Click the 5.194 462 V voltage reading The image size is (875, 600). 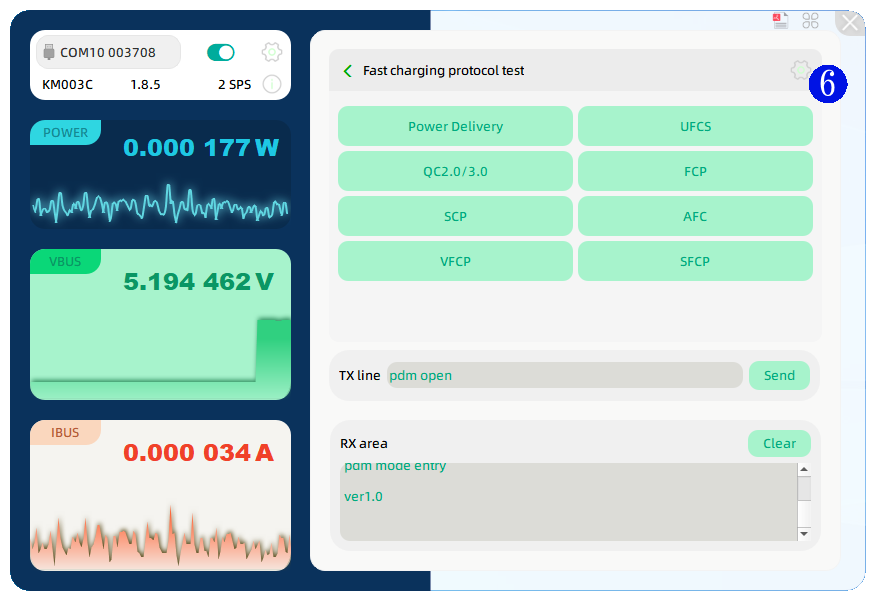coord(199,282)
